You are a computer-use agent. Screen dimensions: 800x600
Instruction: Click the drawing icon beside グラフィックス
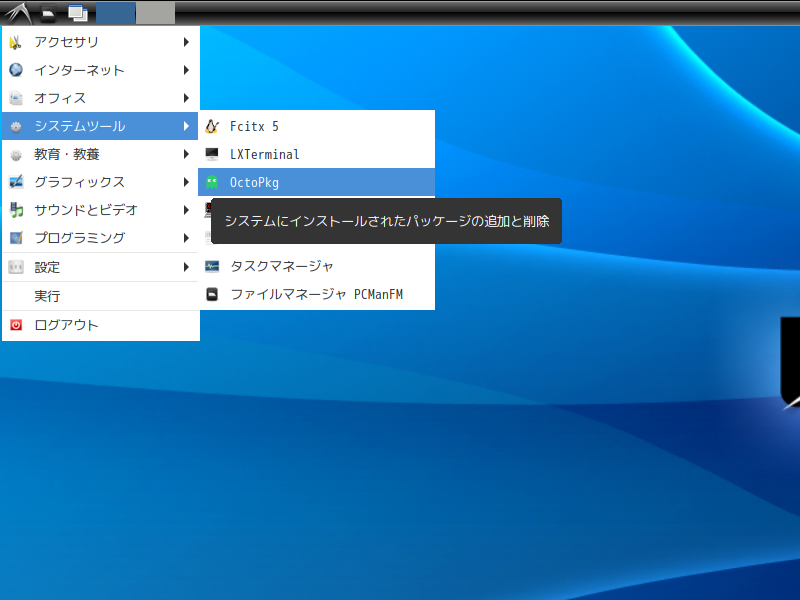click(16, 182)
